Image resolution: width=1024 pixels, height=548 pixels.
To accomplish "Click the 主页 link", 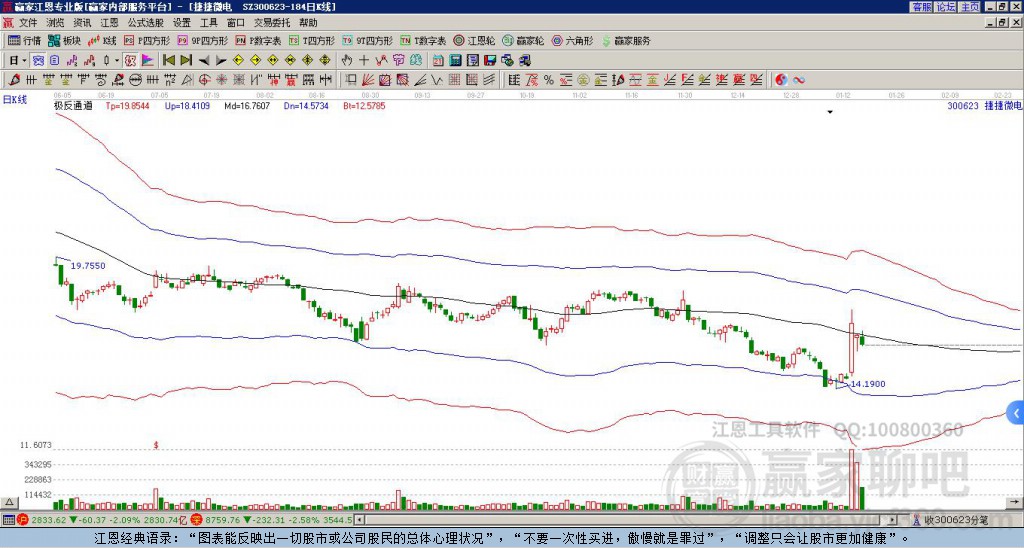I will [970, 7].
